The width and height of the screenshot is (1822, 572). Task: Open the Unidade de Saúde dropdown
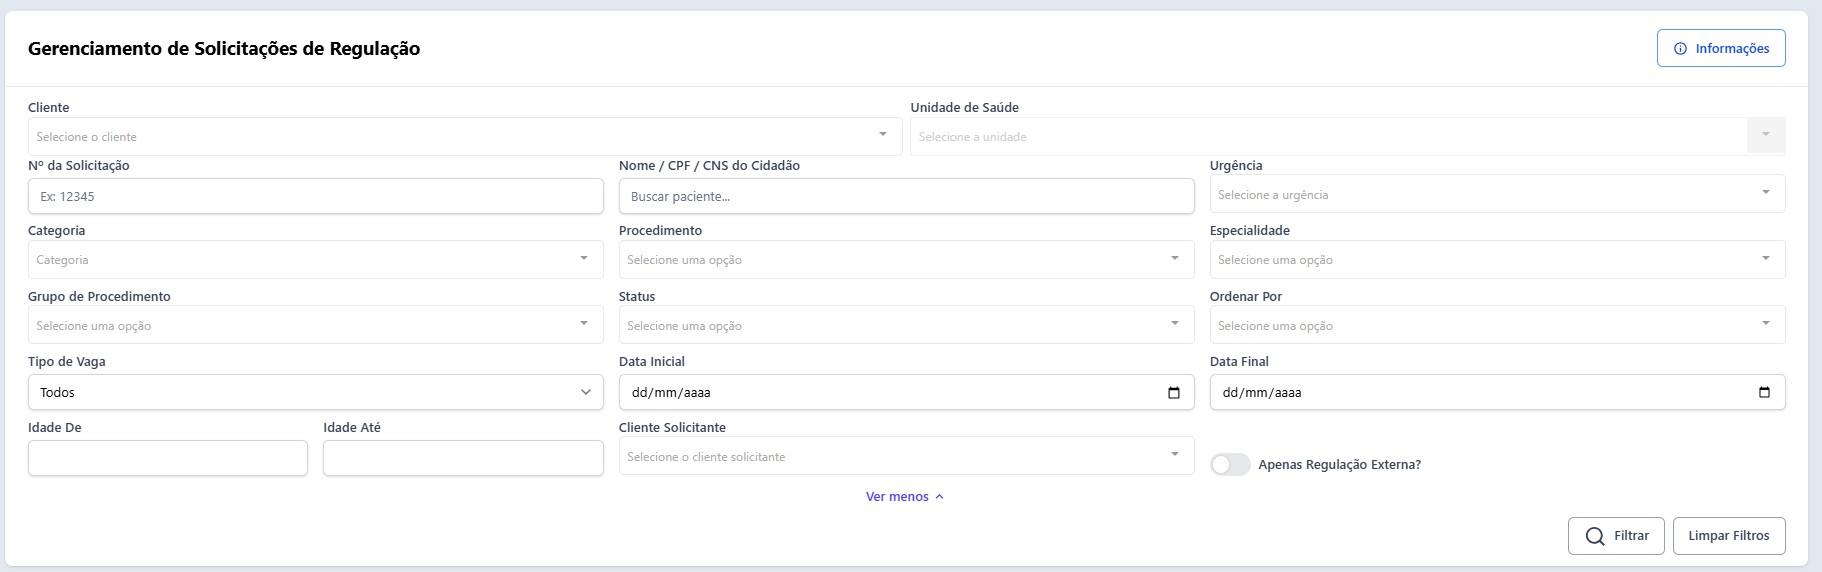pos(1347,136)
